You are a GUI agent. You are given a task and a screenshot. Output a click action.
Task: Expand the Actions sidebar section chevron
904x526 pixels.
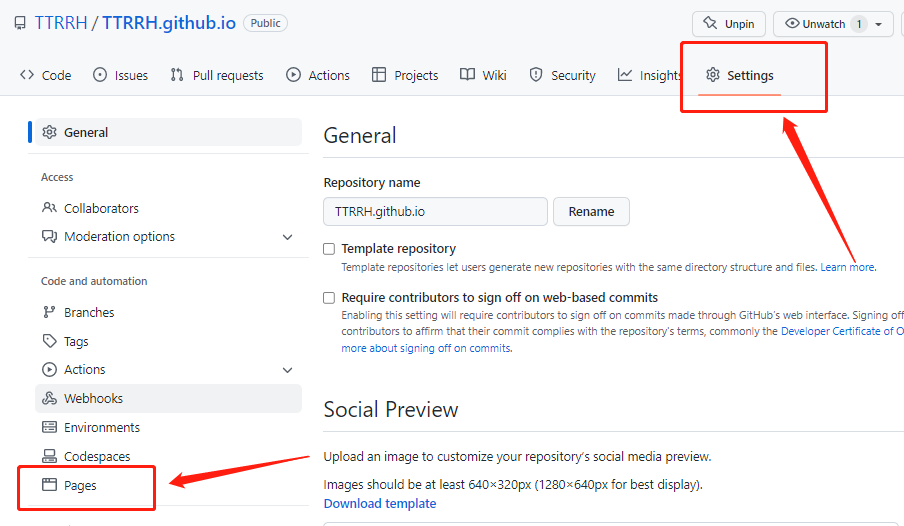[288, 370]
